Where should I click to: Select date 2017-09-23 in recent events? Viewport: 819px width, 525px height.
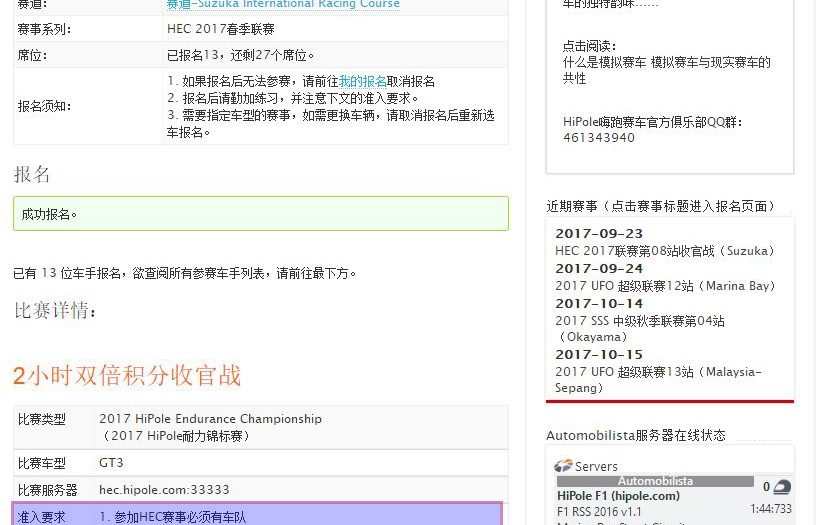coord(599,234)
